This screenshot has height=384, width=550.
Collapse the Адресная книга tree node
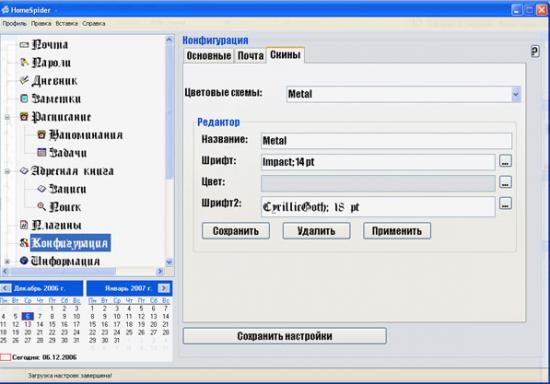point(7,171)
